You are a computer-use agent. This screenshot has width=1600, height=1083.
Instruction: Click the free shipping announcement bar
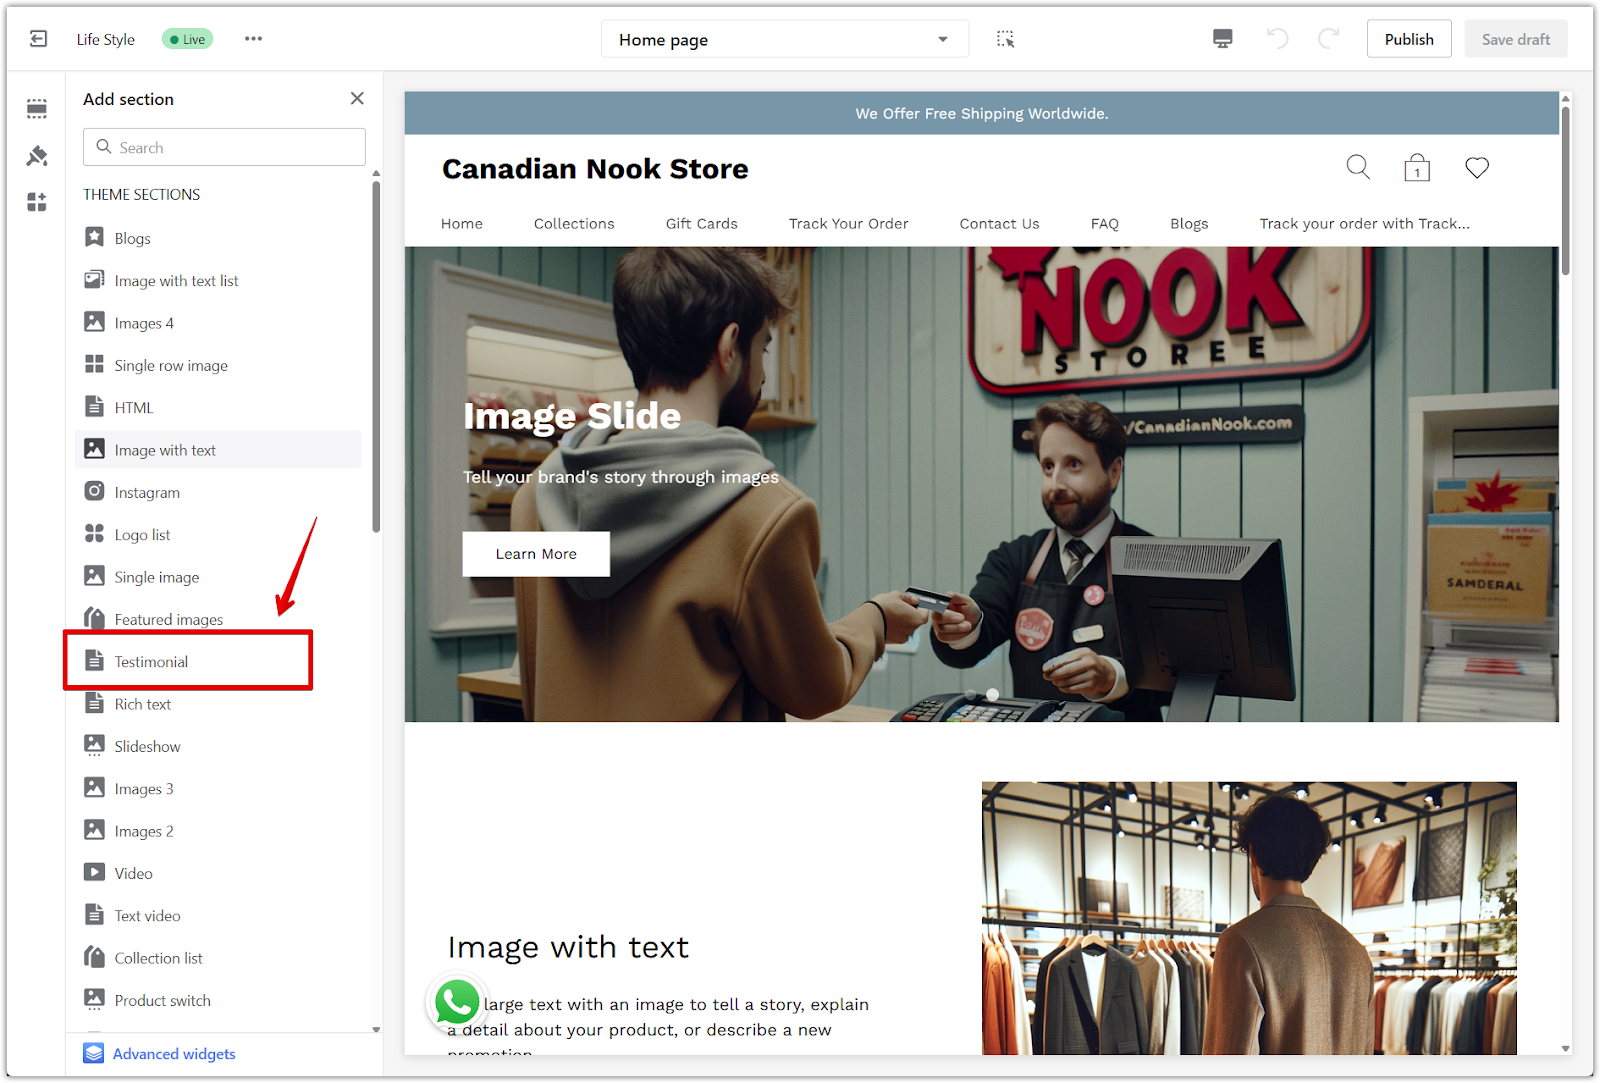[982, 113]
